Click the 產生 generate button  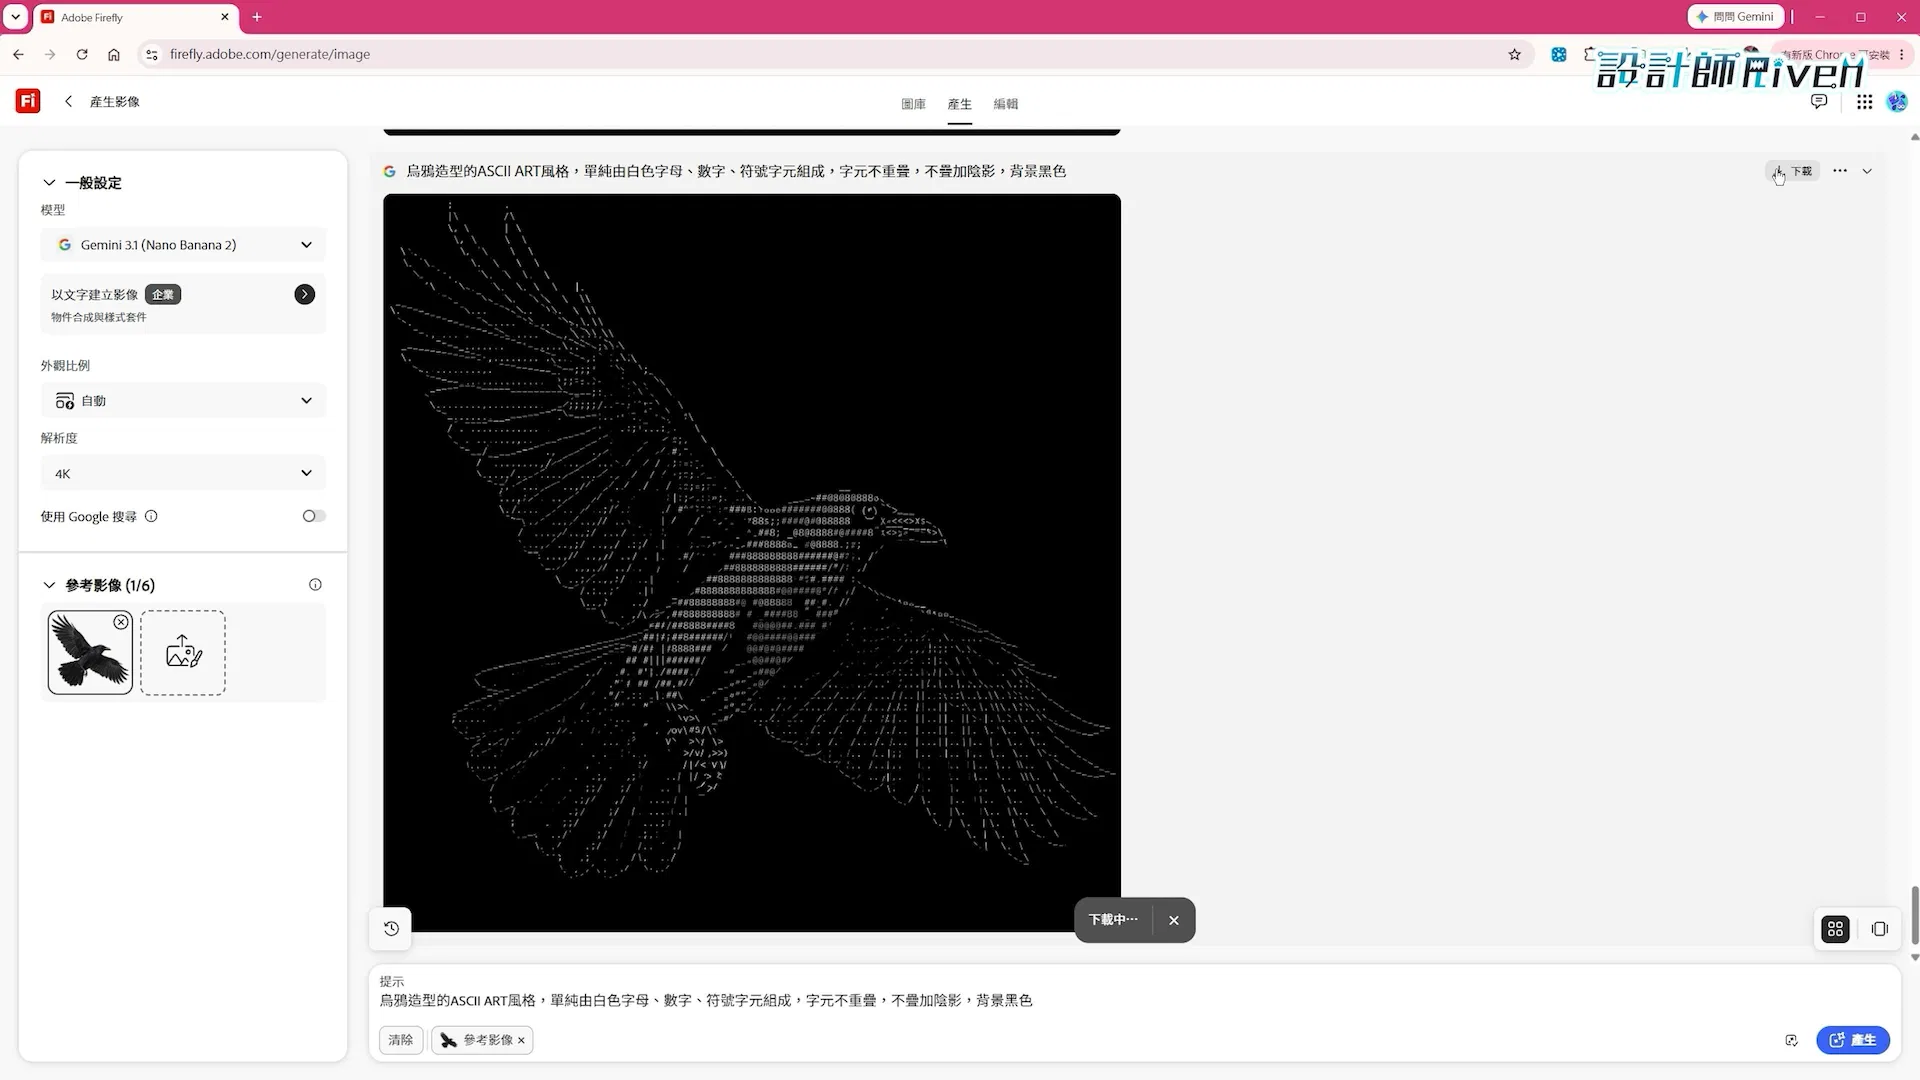pyautogui.click(x=1853, y=1040)
